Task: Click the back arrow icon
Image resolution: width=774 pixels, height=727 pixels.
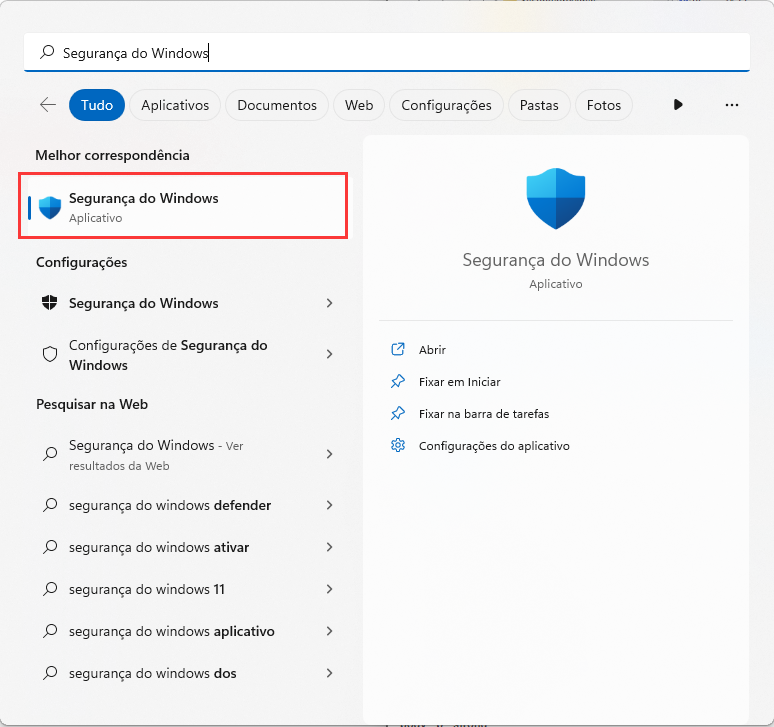Action: [48, 105]
